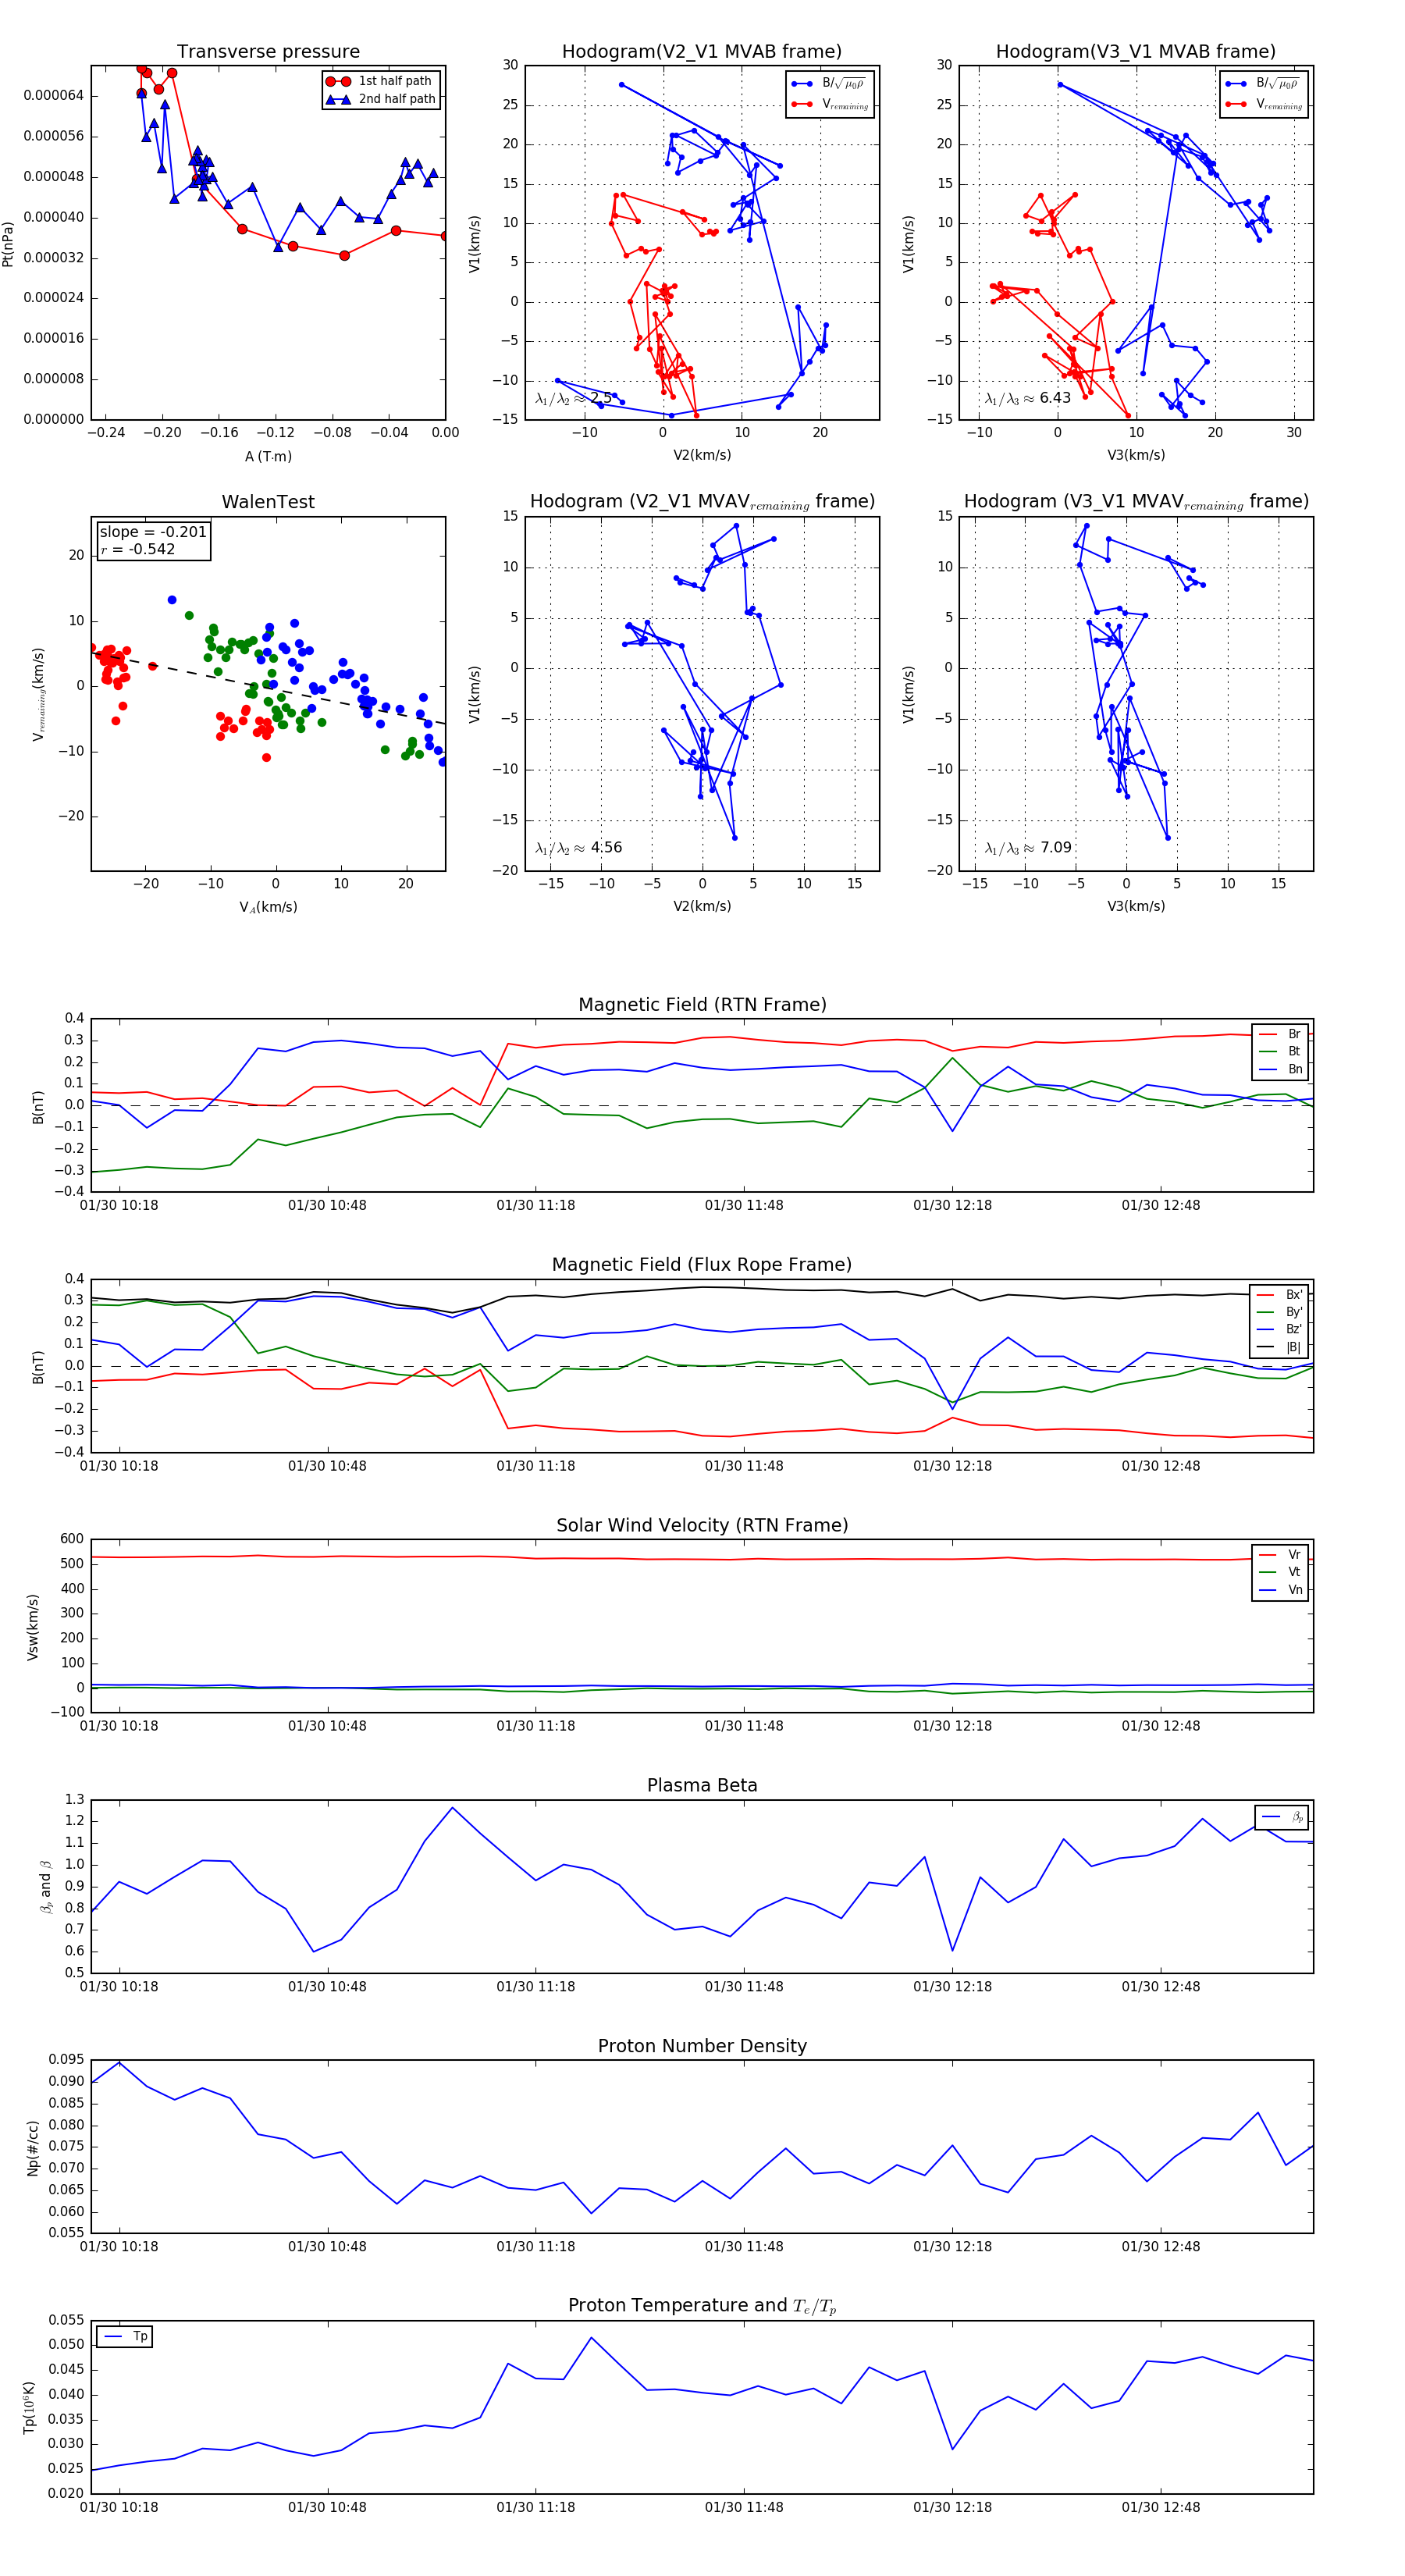
Task: Click 'slope = -0.201' annotation
Action: [153, 532]
